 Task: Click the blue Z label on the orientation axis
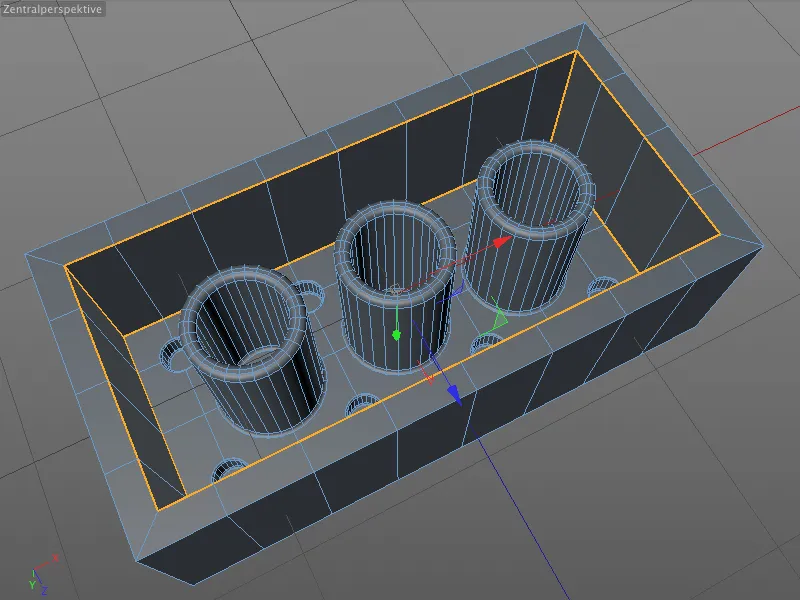pyautogui.click(x=44, y=589)
